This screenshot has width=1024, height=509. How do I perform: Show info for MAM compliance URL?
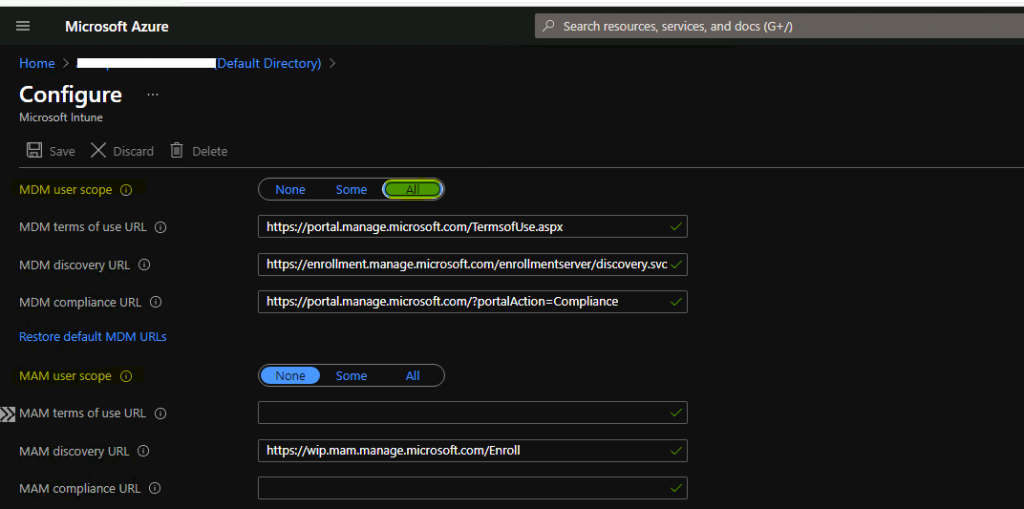click(x=155, y=488)
